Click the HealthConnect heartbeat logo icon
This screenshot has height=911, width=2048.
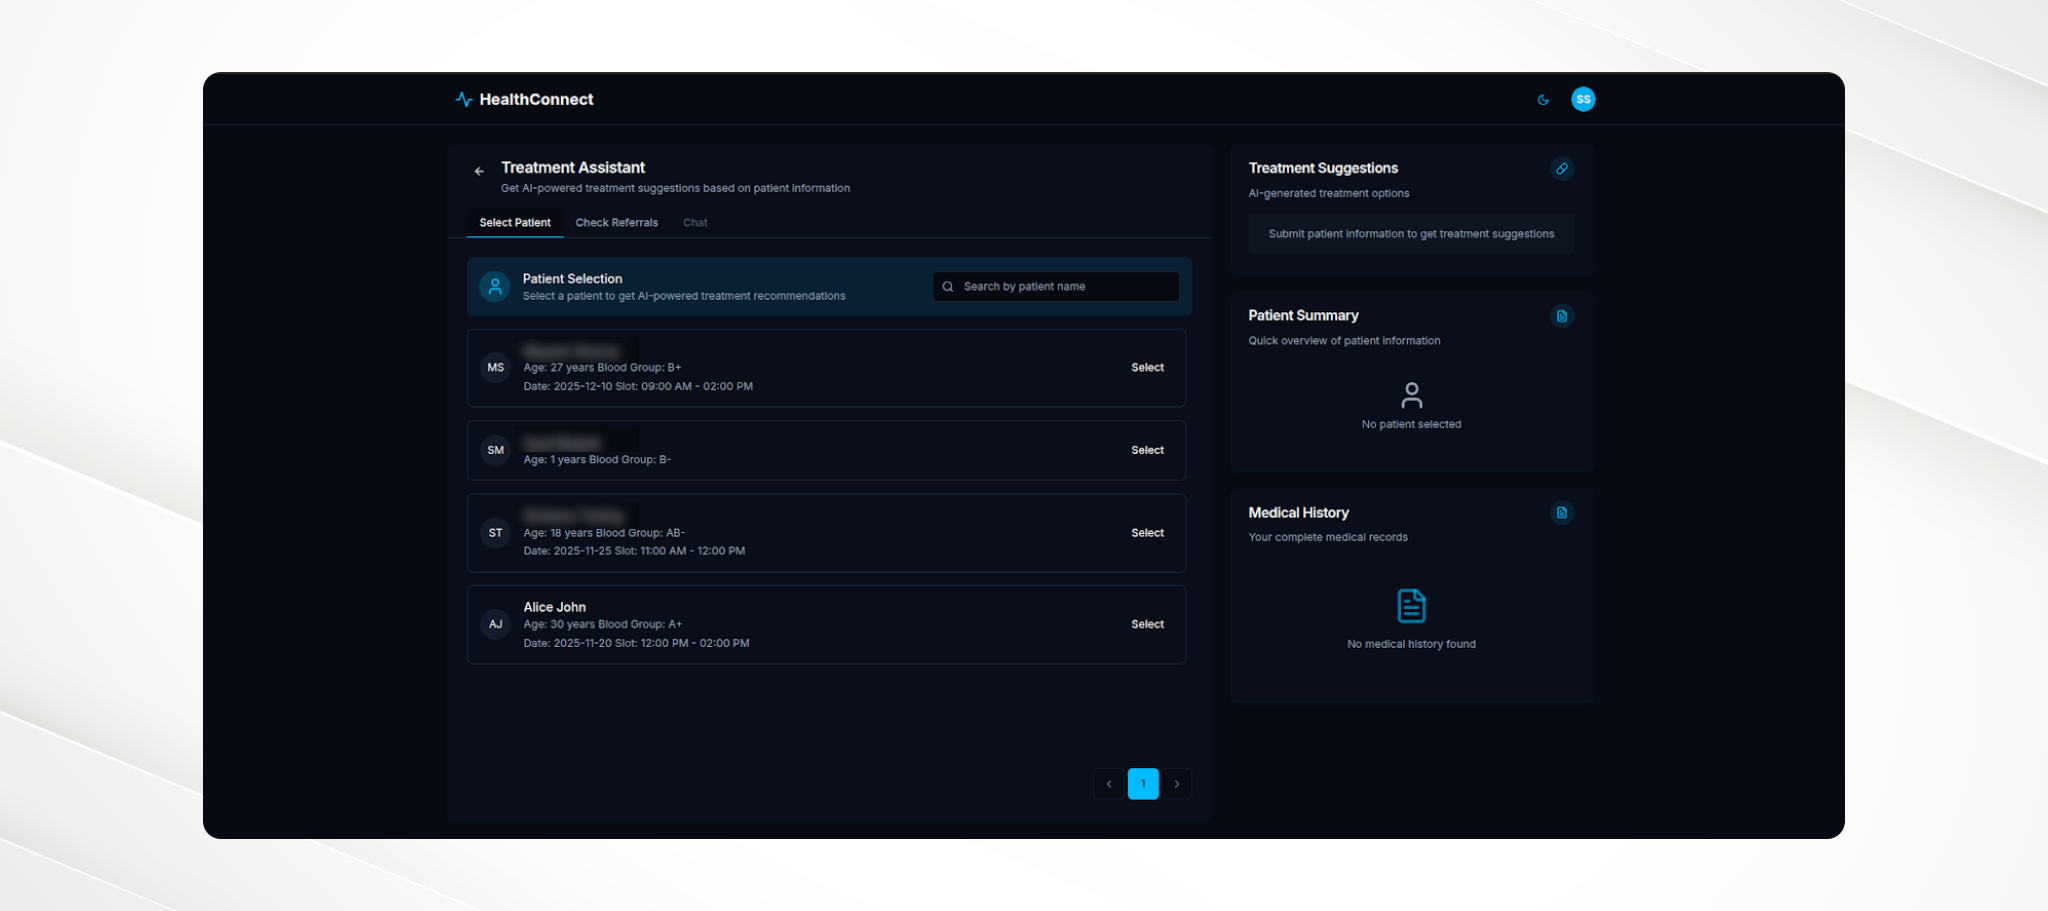point(465,99)
